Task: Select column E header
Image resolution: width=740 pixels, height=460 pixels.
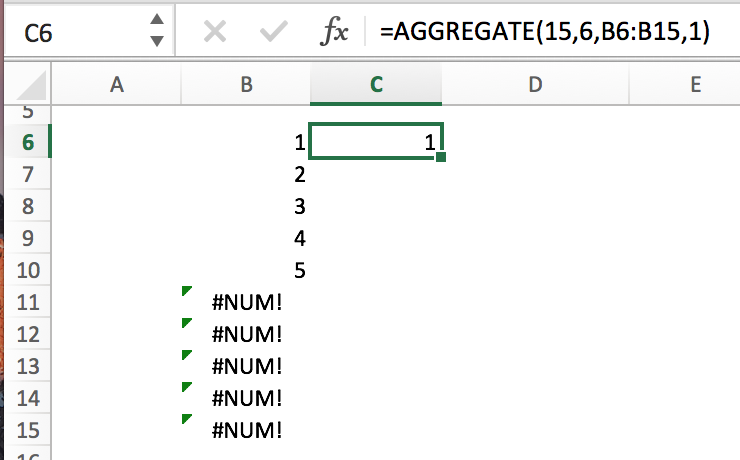Action: coord(695,86)
